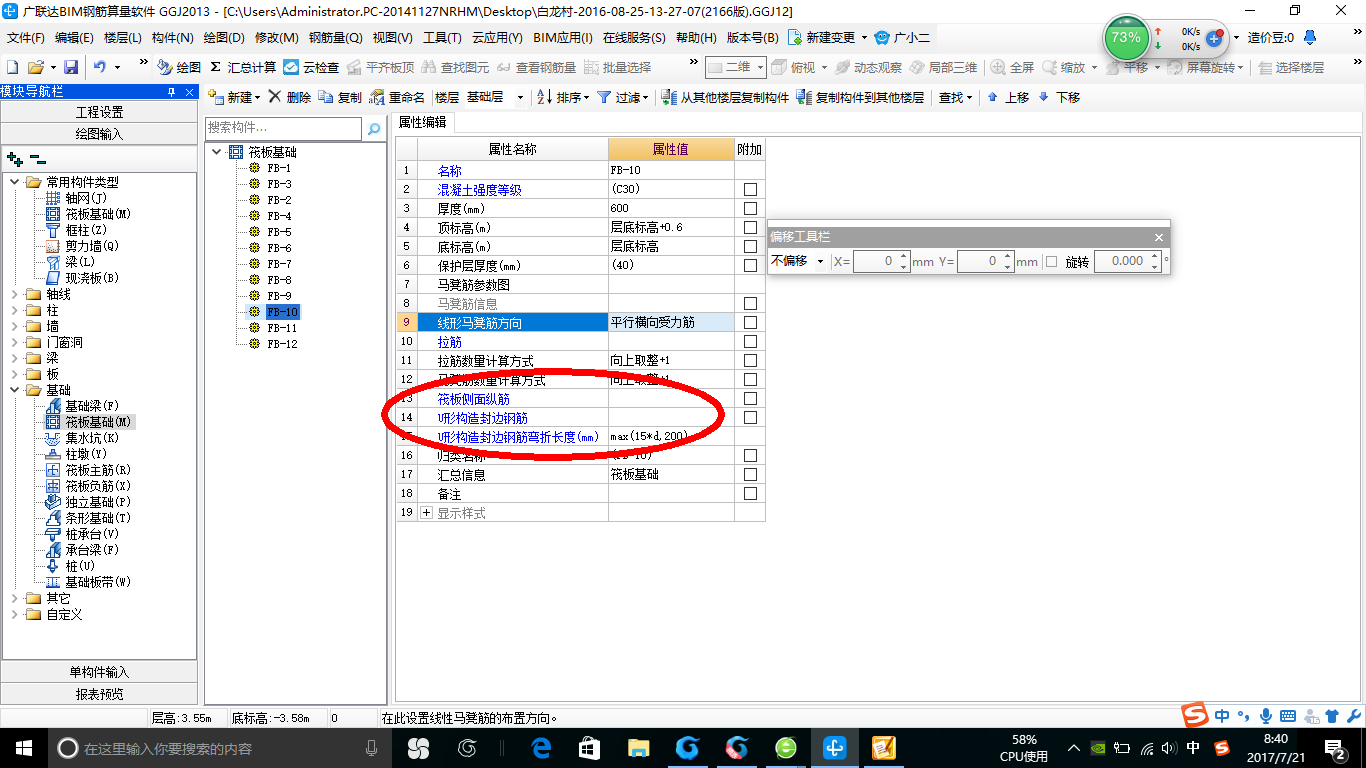
Task: Toggle 附加 checkbox for 底标高(m)
Action: 750,247
